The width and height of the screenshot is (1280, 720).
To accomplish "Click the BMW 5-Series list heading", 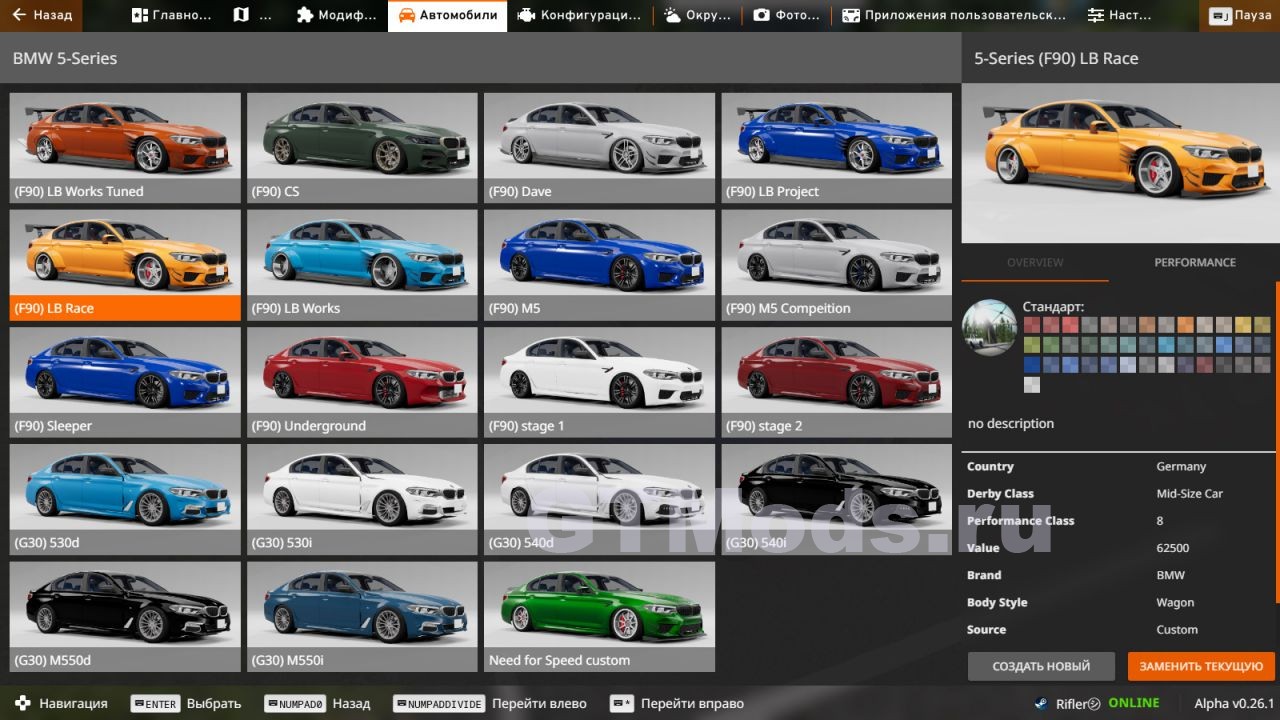I will pyautogui.click(x=65, y=58).
